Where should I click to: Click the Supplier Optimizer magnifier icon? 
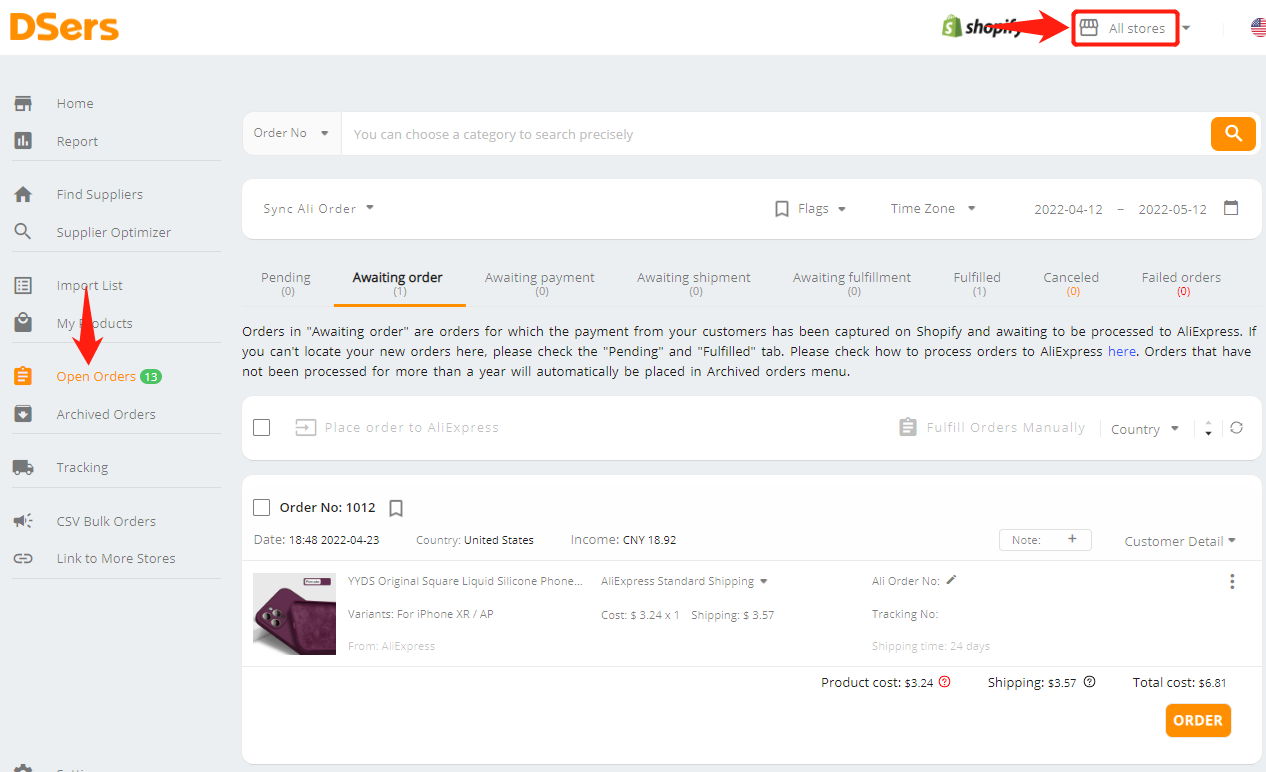pos(23,232)
